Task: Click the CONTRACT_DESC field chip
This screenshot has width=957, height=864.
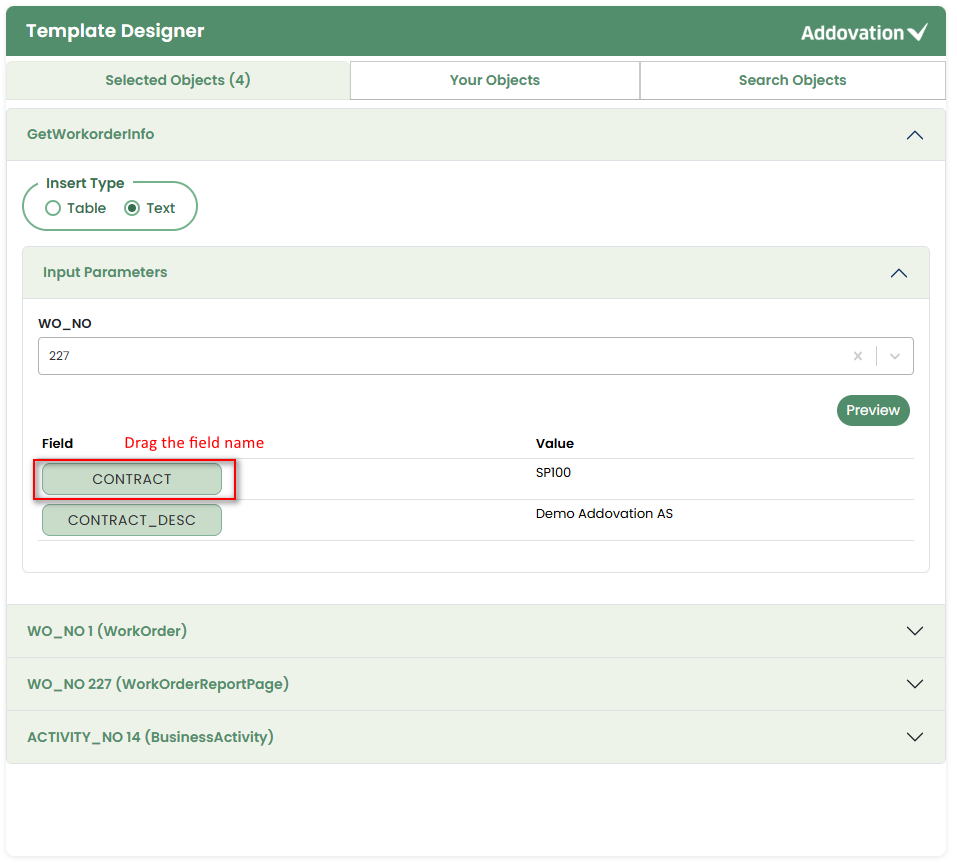Action: click(131, 520)
